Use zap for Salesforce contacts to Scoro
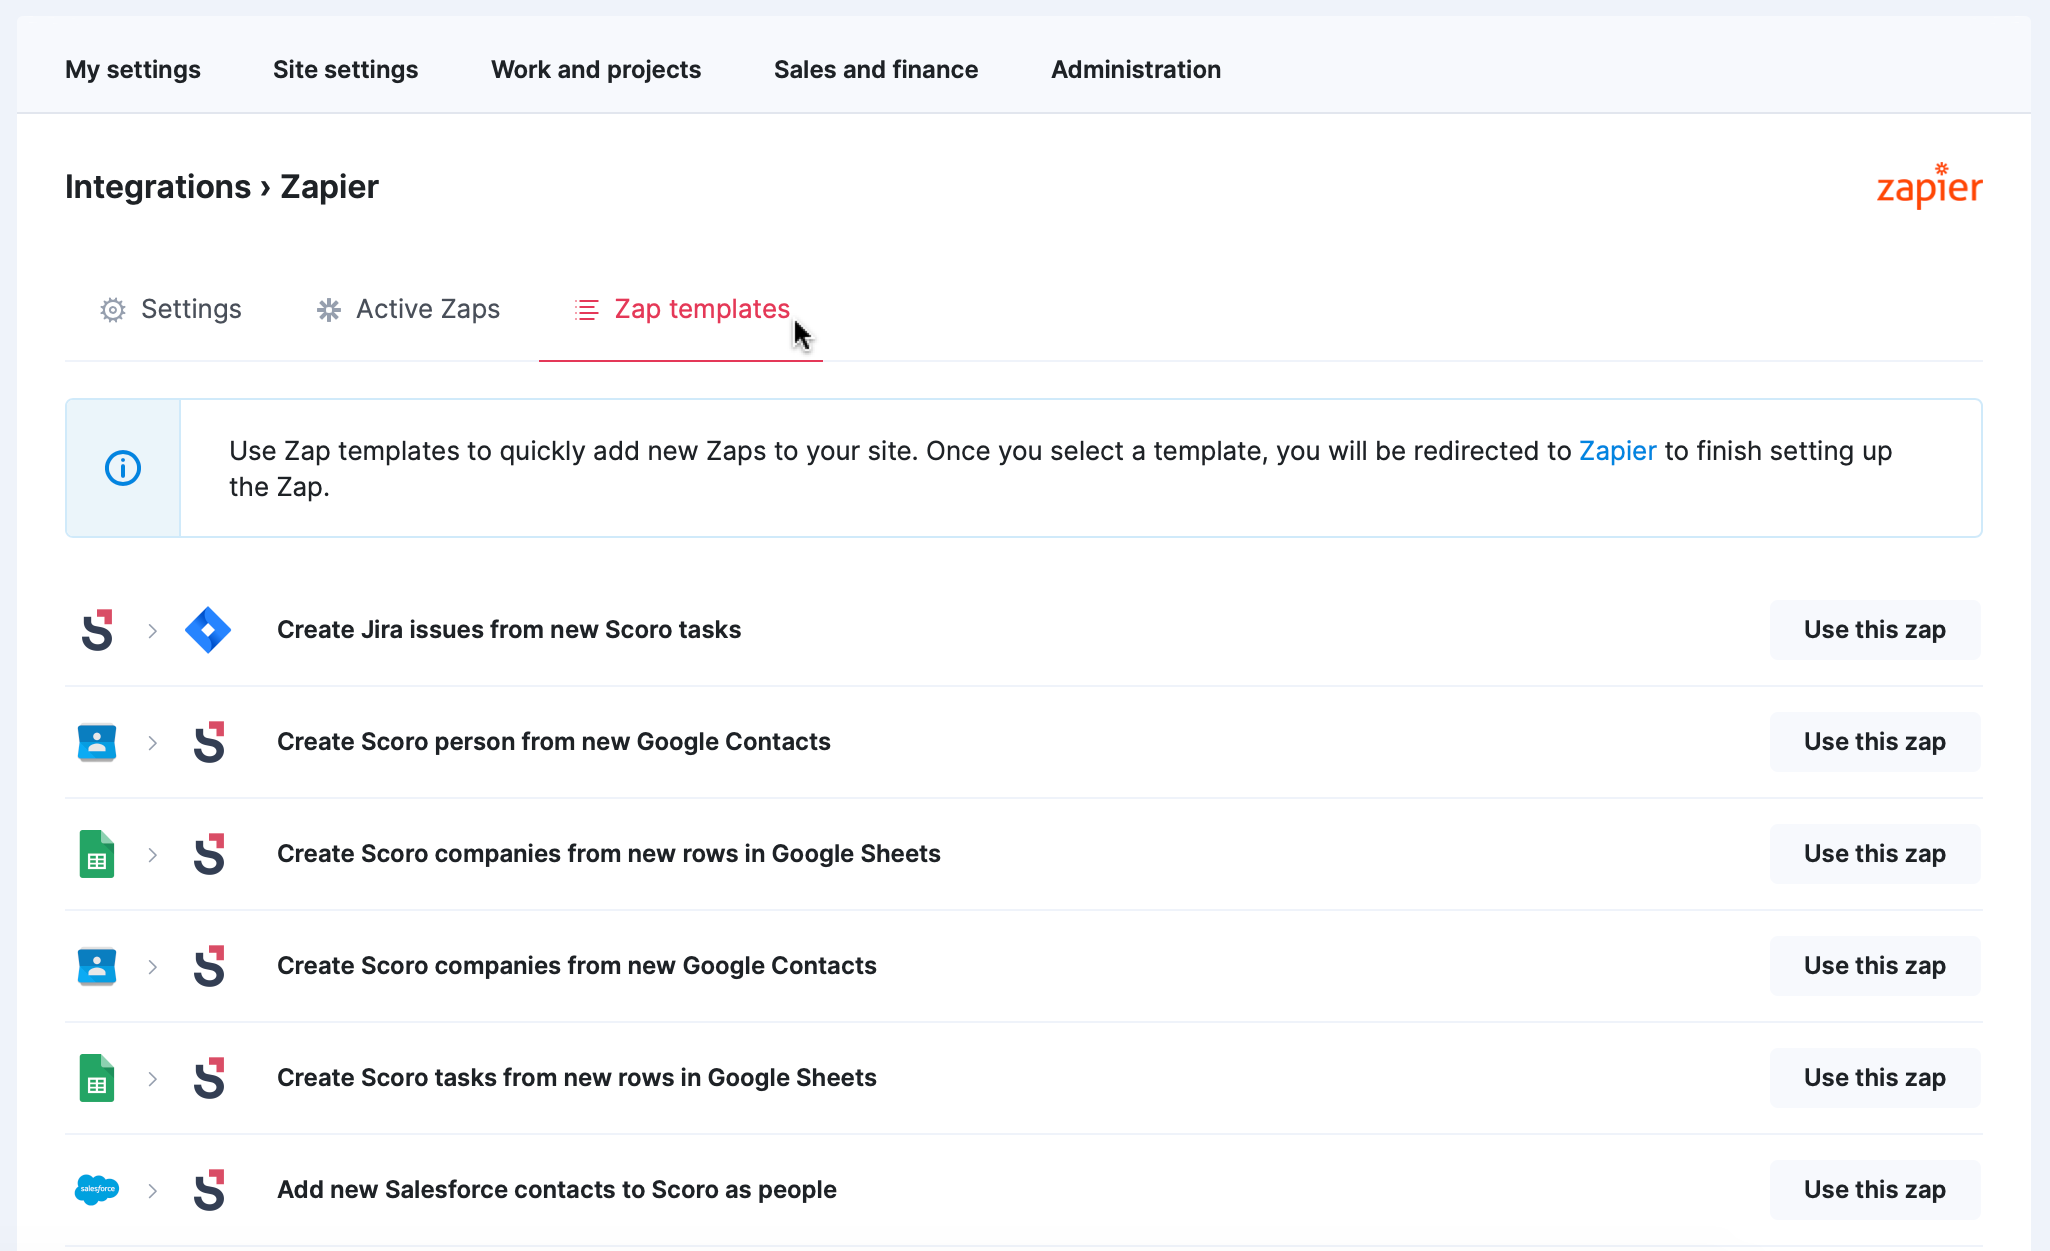 1875,1190
